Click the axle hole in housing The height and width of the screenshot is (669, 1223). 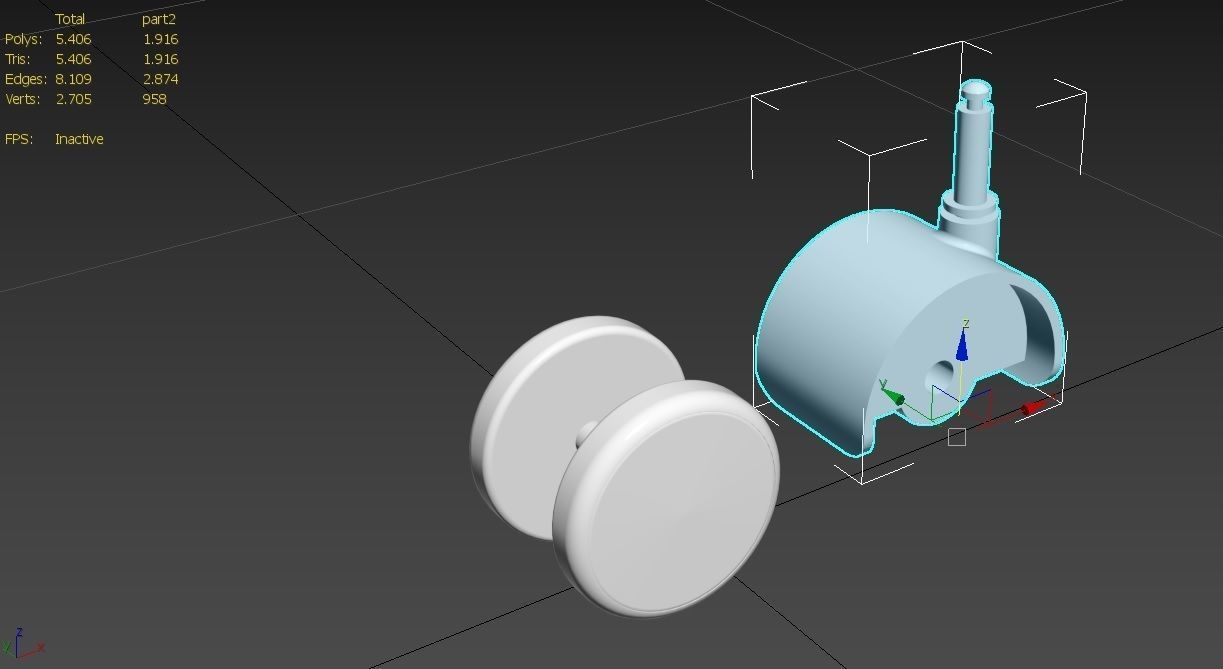(941, 374)
